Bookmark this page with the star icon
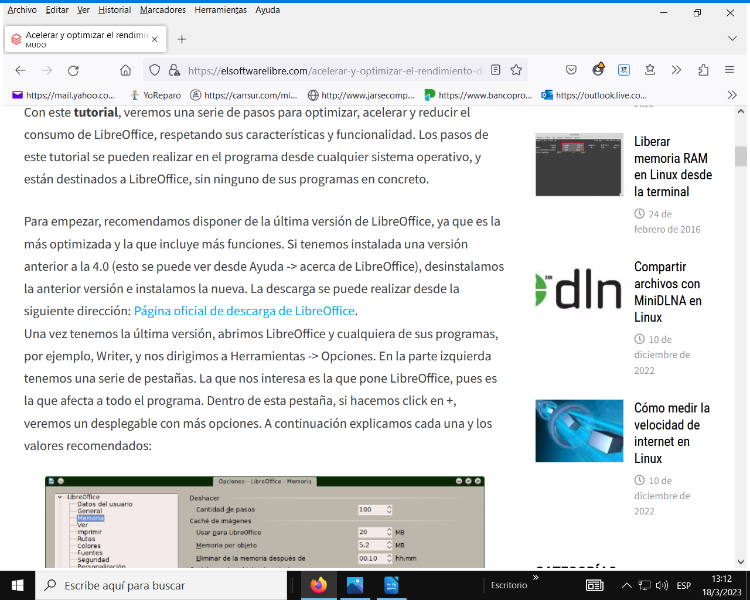This screenshot has height=600, width=750. (516, 70)
